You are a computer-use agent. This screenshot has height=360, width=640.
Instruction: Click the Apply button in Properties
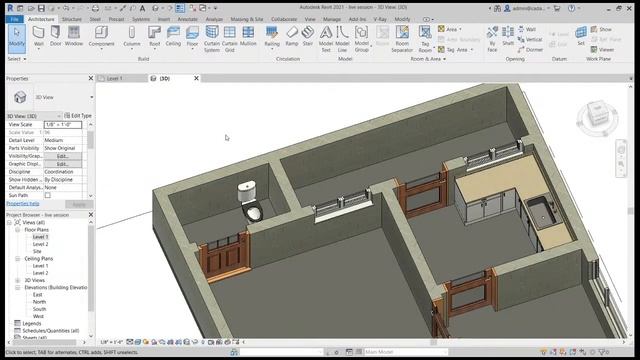[79, 204]
